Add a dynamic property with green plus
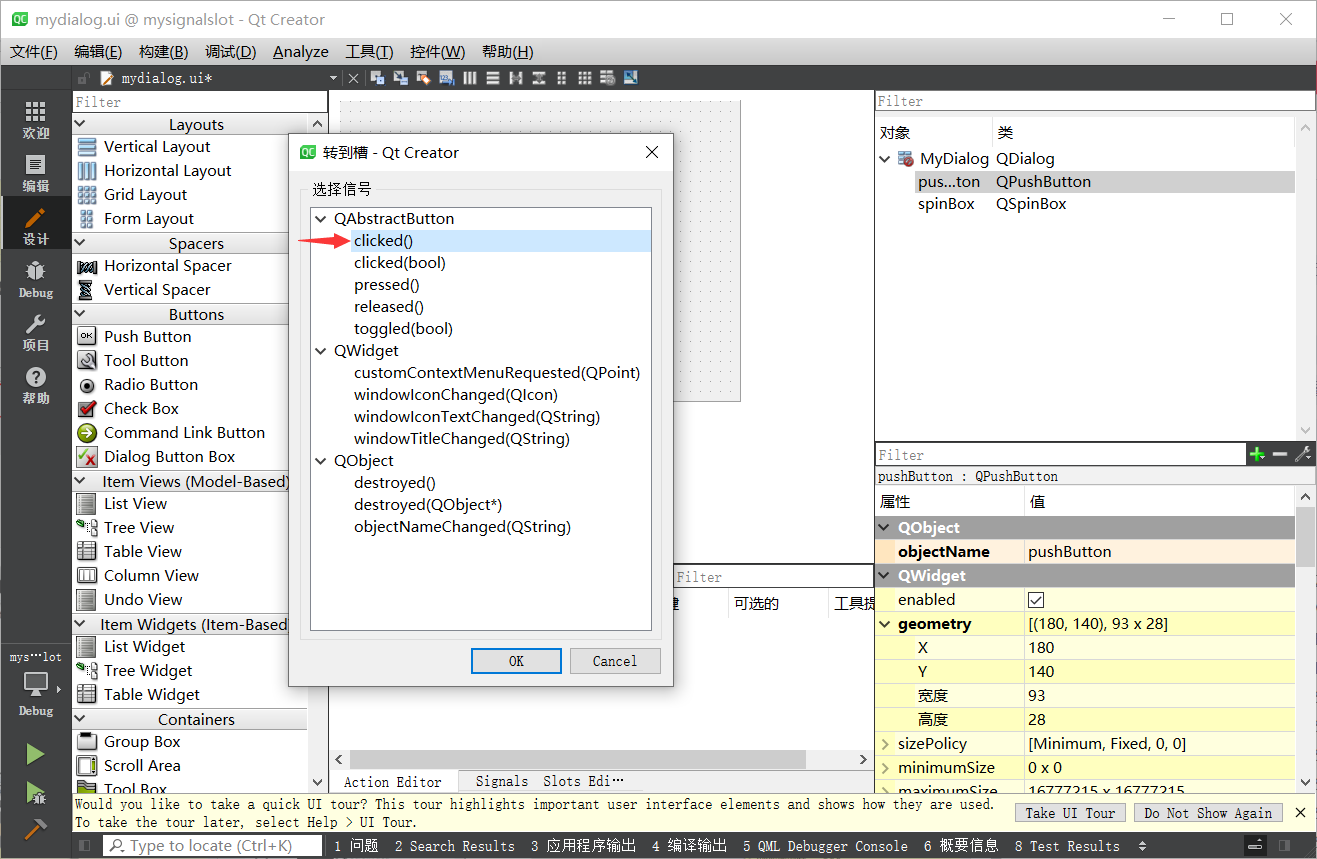The height and width of the screenshot is (859, 1317). click(x=1257, y=454)
